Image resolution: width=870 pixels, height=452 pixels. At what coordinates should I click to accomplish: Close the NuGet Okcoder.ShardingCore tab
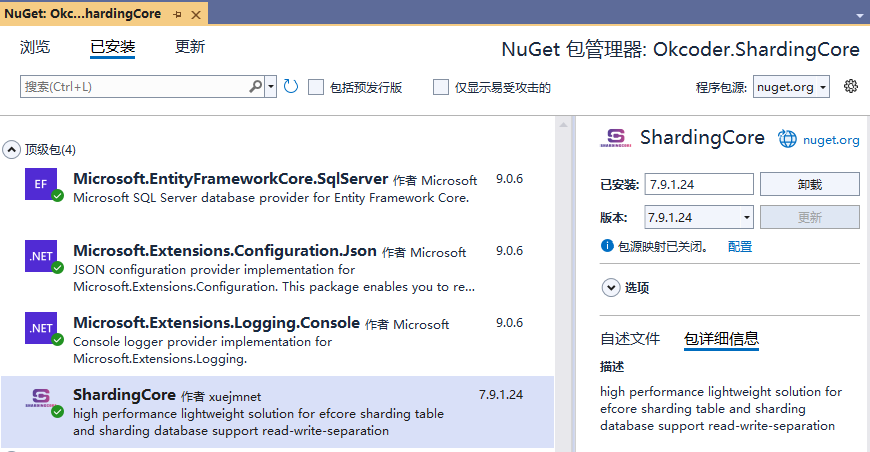[x=196, y=15]
